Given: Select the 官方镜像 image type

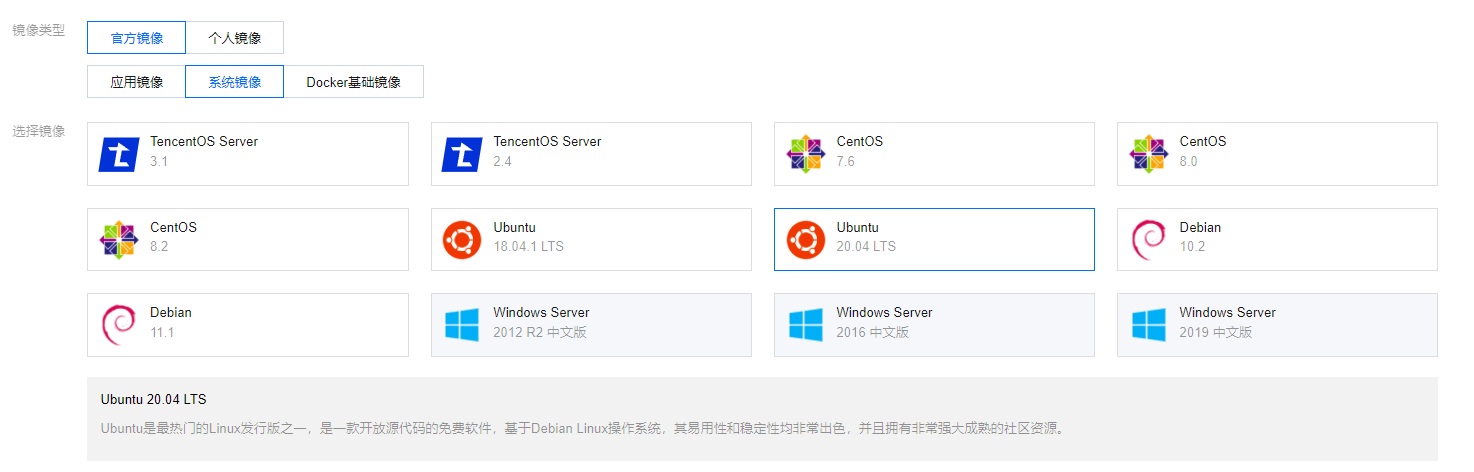Looking at the screenshot, I should (x=136, y=38).
